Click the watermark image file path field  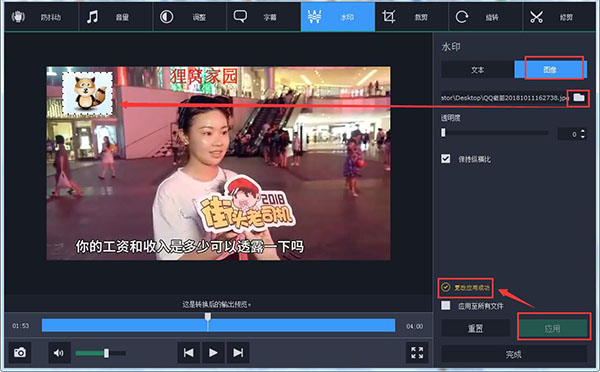(504, 98)
